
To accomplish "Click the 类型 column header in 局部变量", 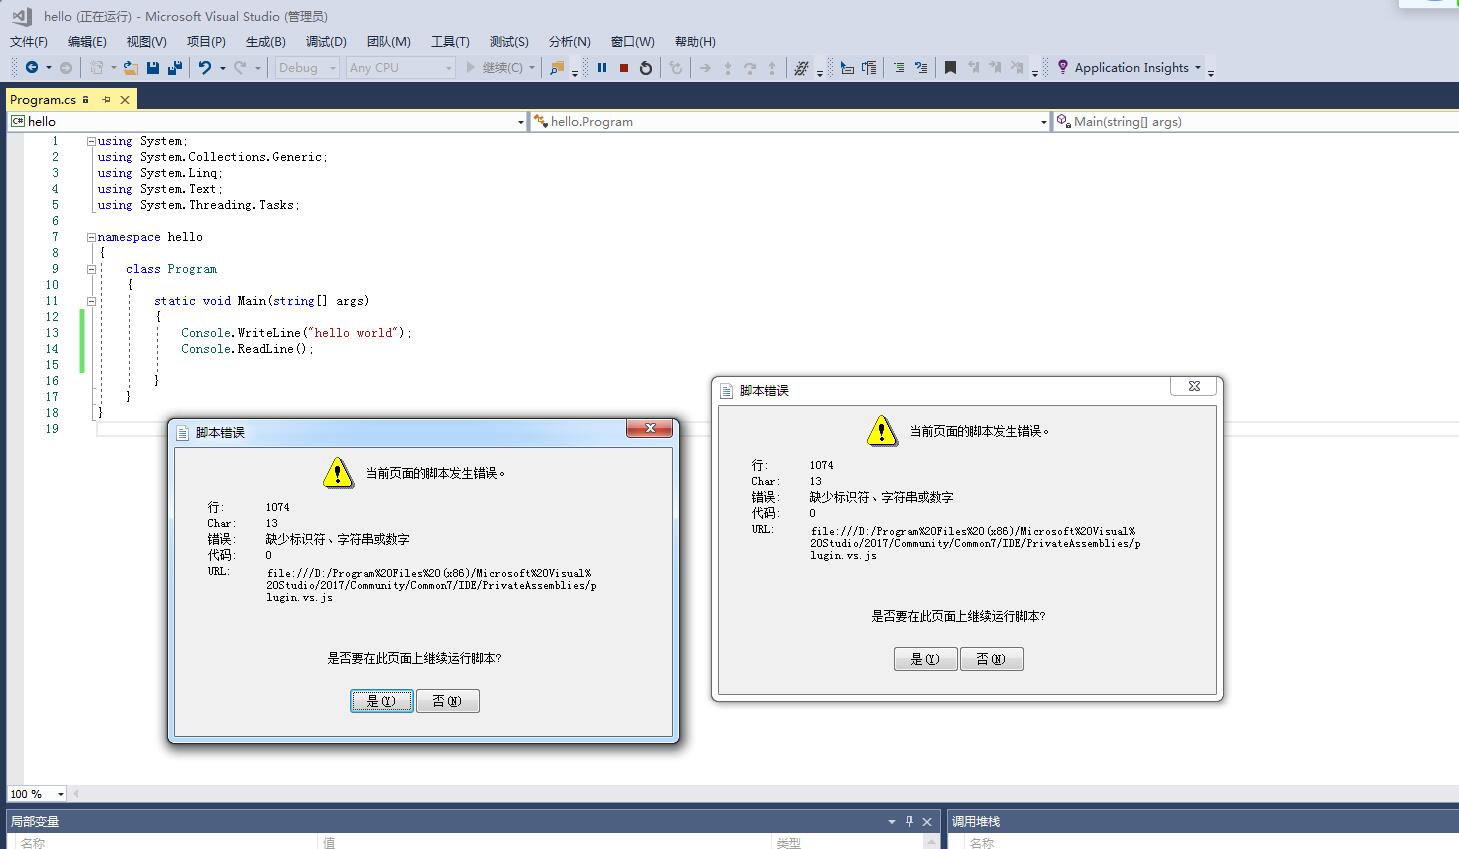I will point(789,843).
